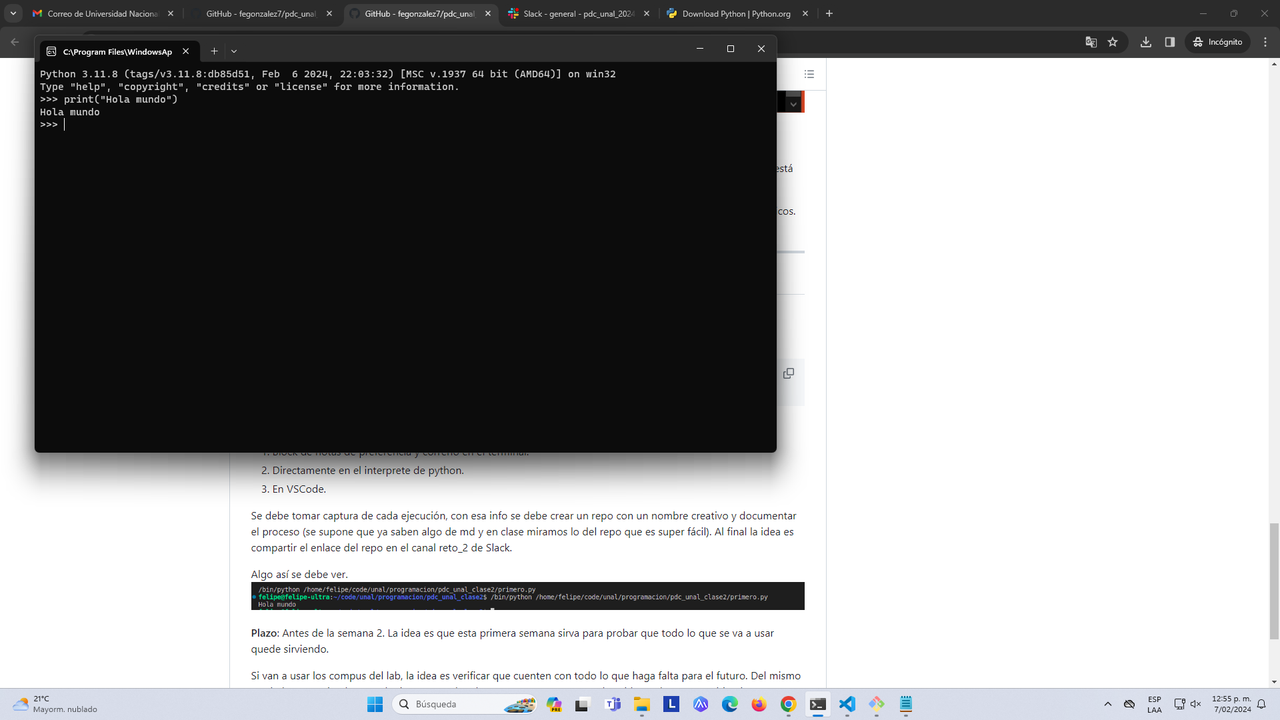Open a new tab in Windows Terminal with plus button
Viewport: 1280px width, 720px height.
coord(214,51)
